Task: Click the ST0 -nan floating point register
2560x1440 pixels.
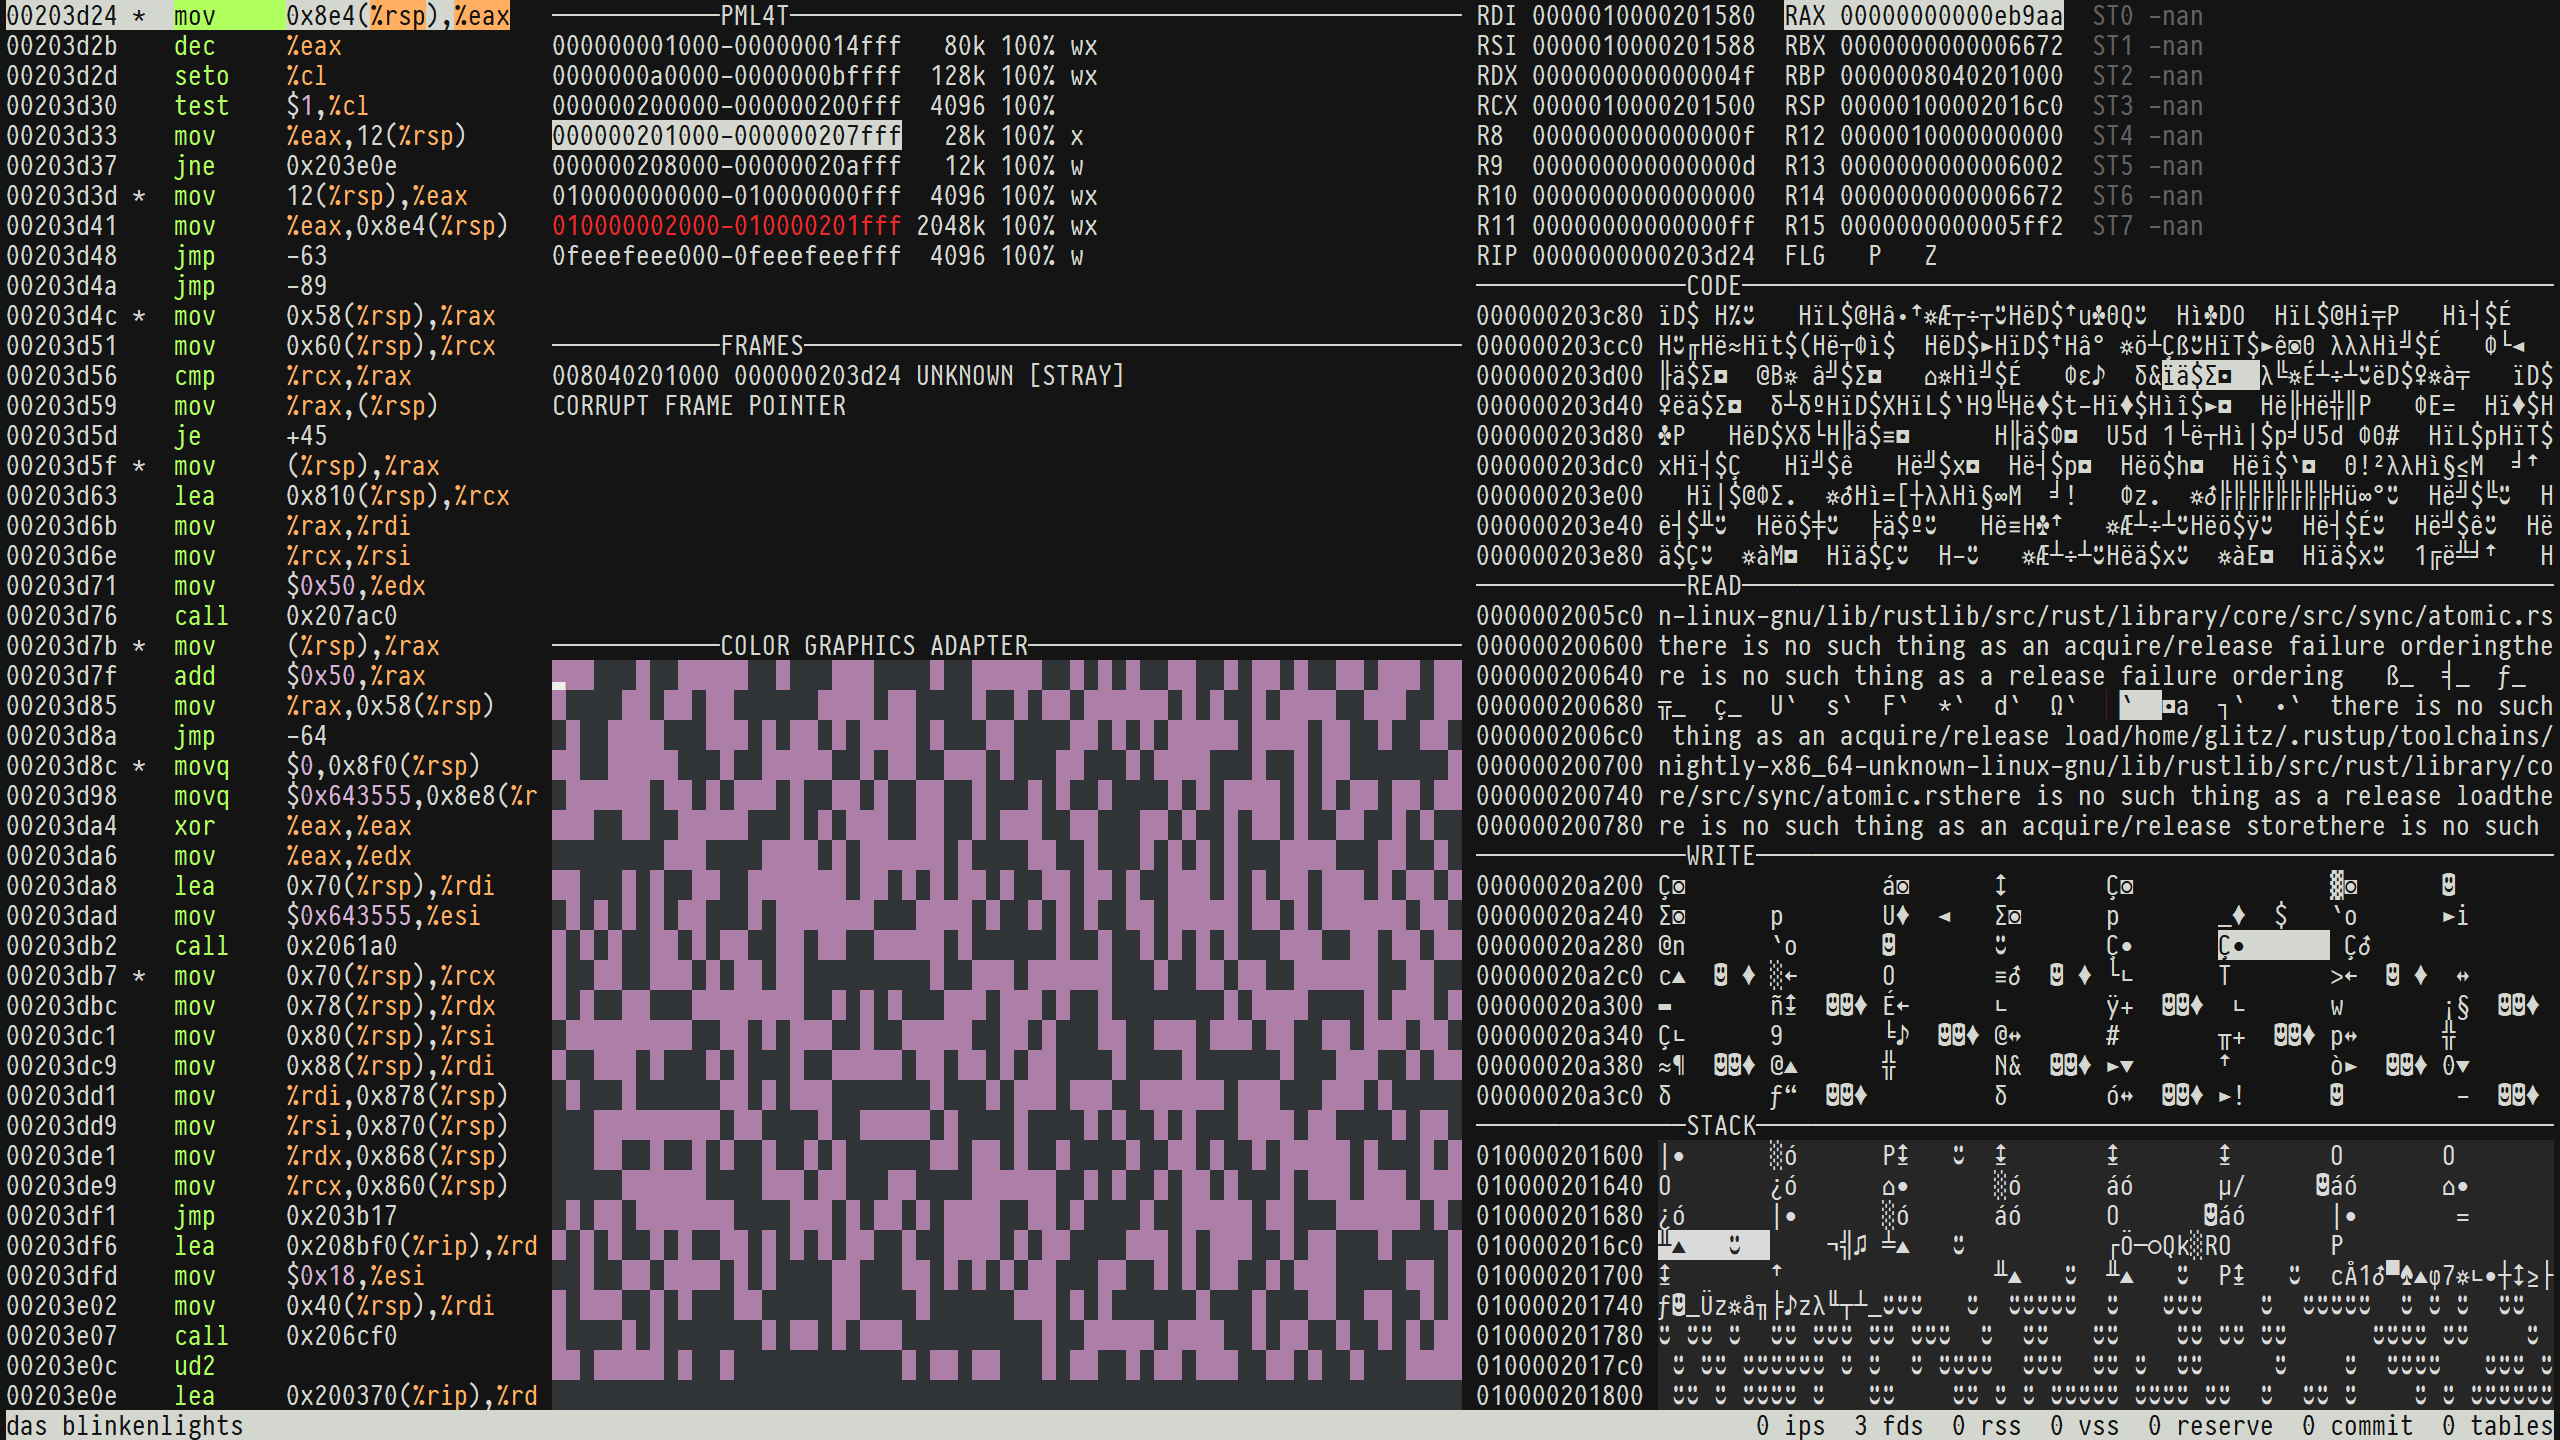Action: tap(2147, 16)
